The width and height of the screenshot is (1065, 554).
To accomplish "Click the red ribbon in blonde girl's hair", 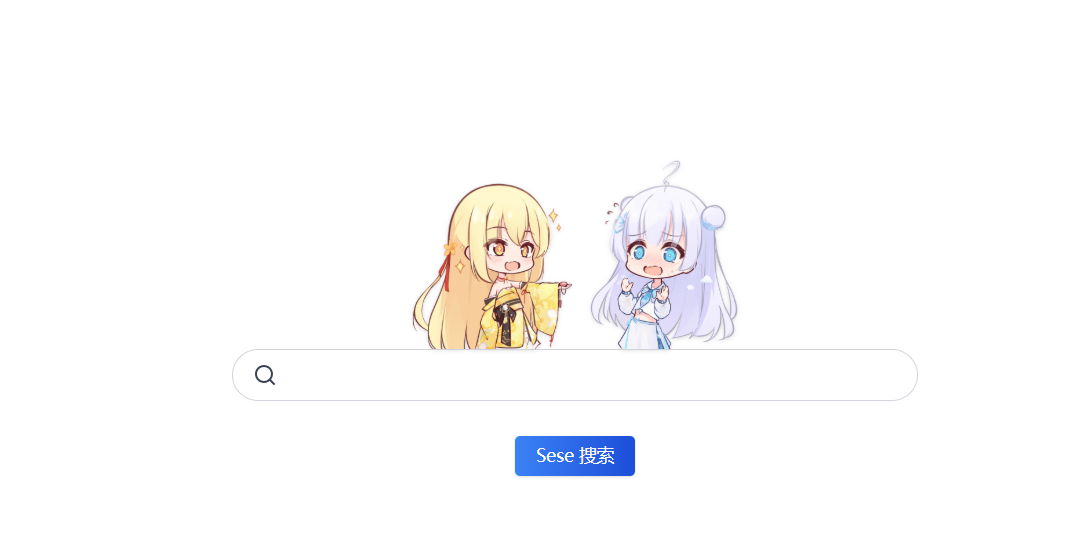I will point(445,272).
